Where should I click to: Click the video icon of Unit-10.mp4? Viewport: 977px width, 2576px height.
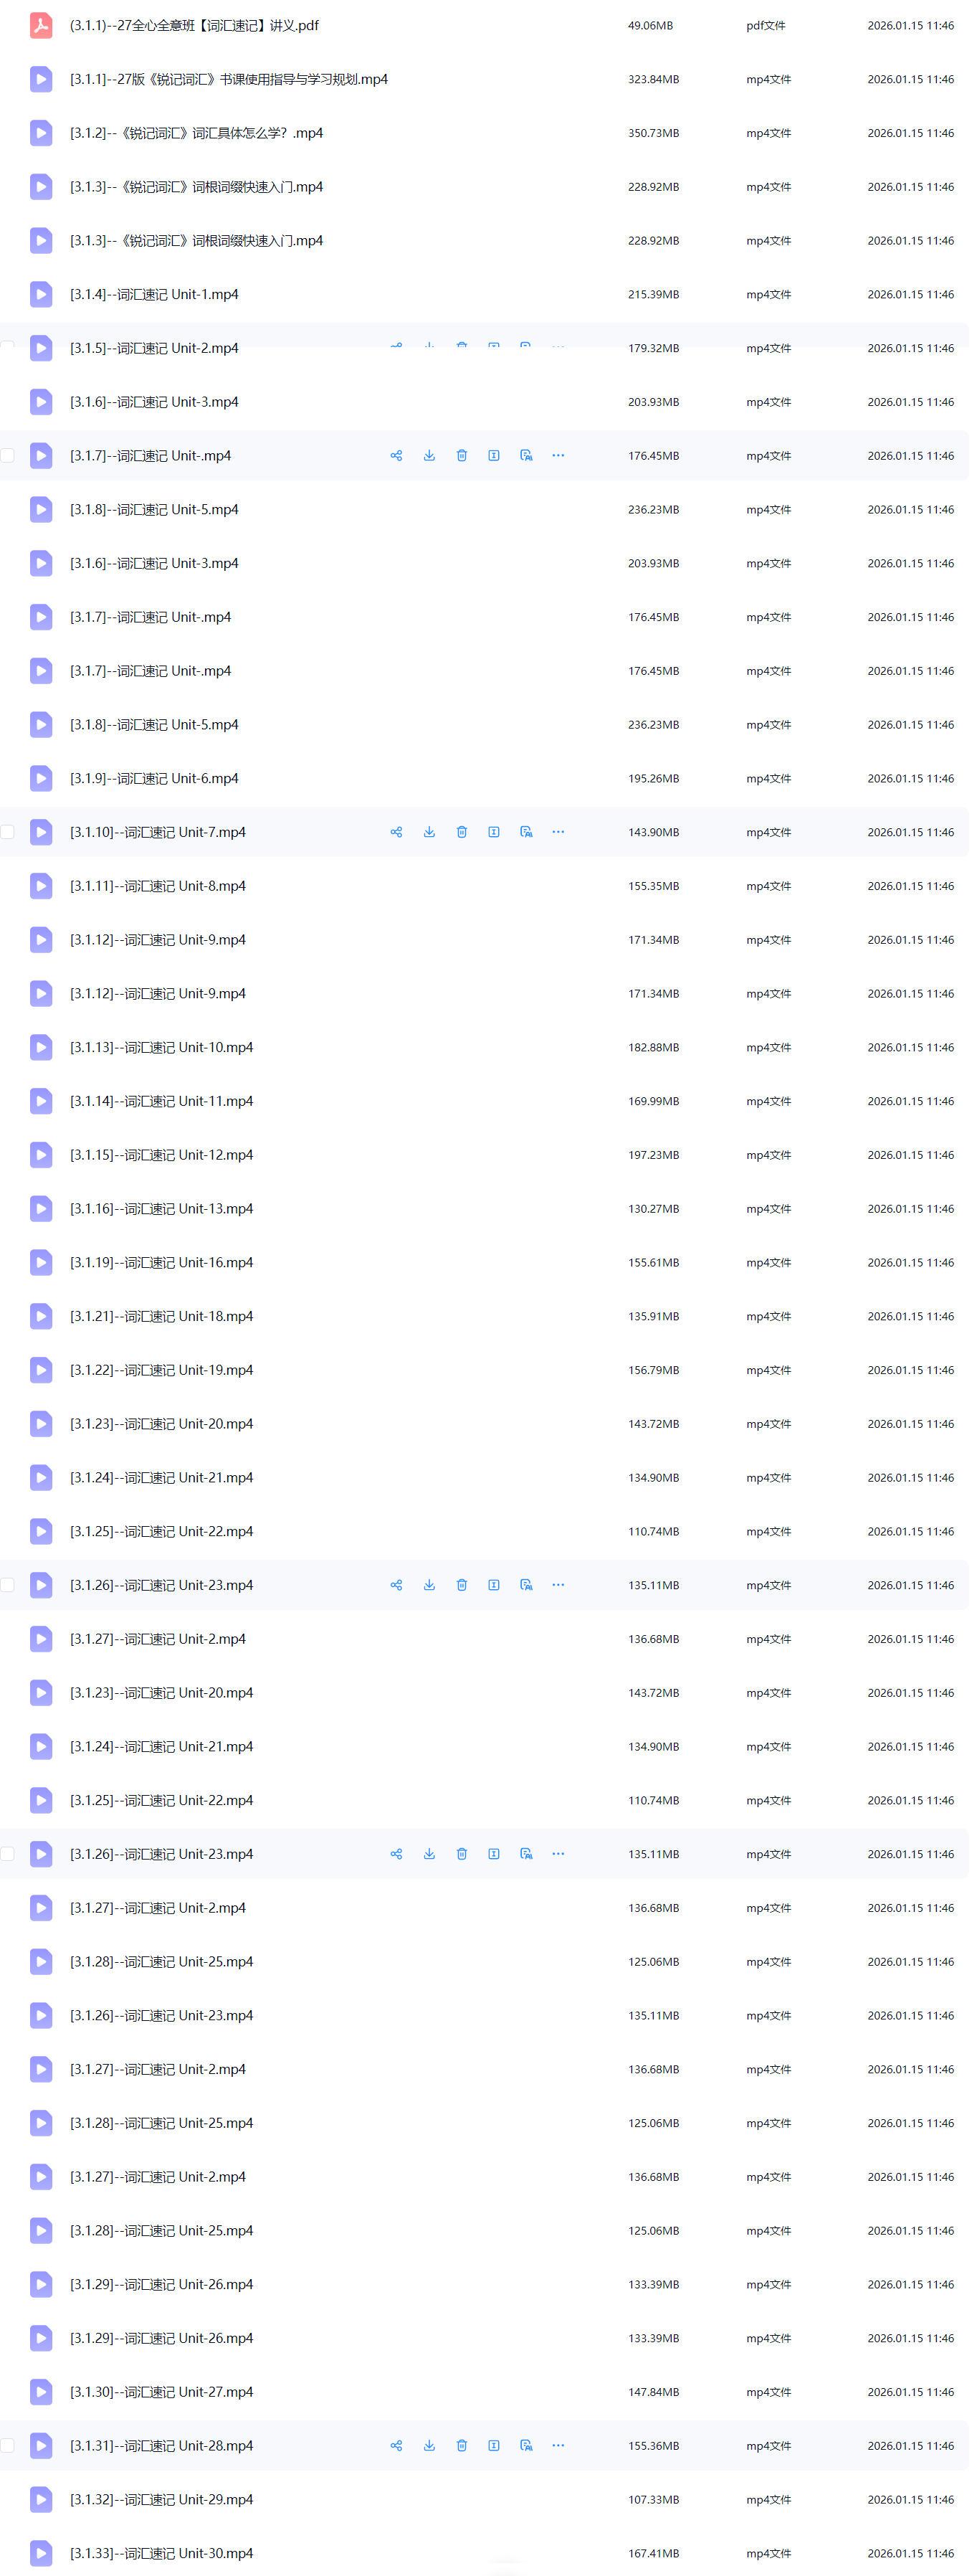[41, 1047]
